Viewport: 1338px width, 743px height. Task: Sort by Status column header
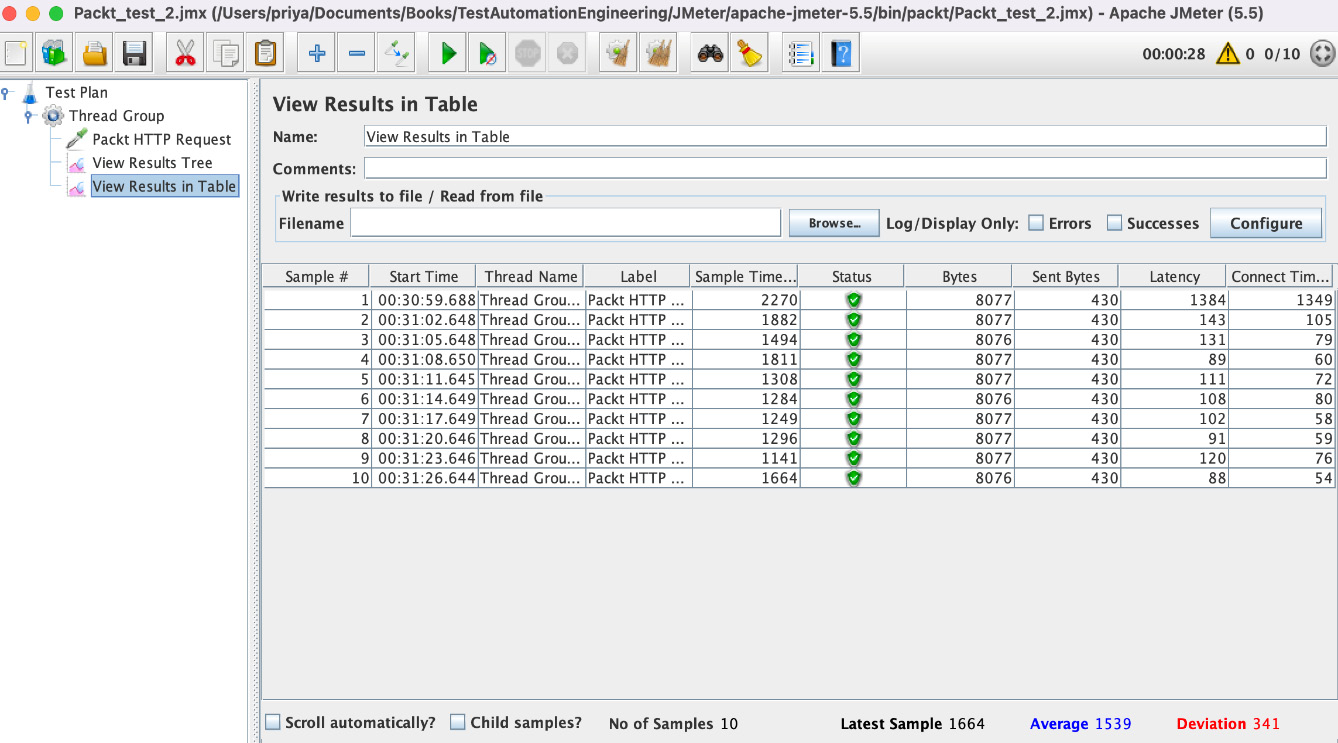[852, 277]
